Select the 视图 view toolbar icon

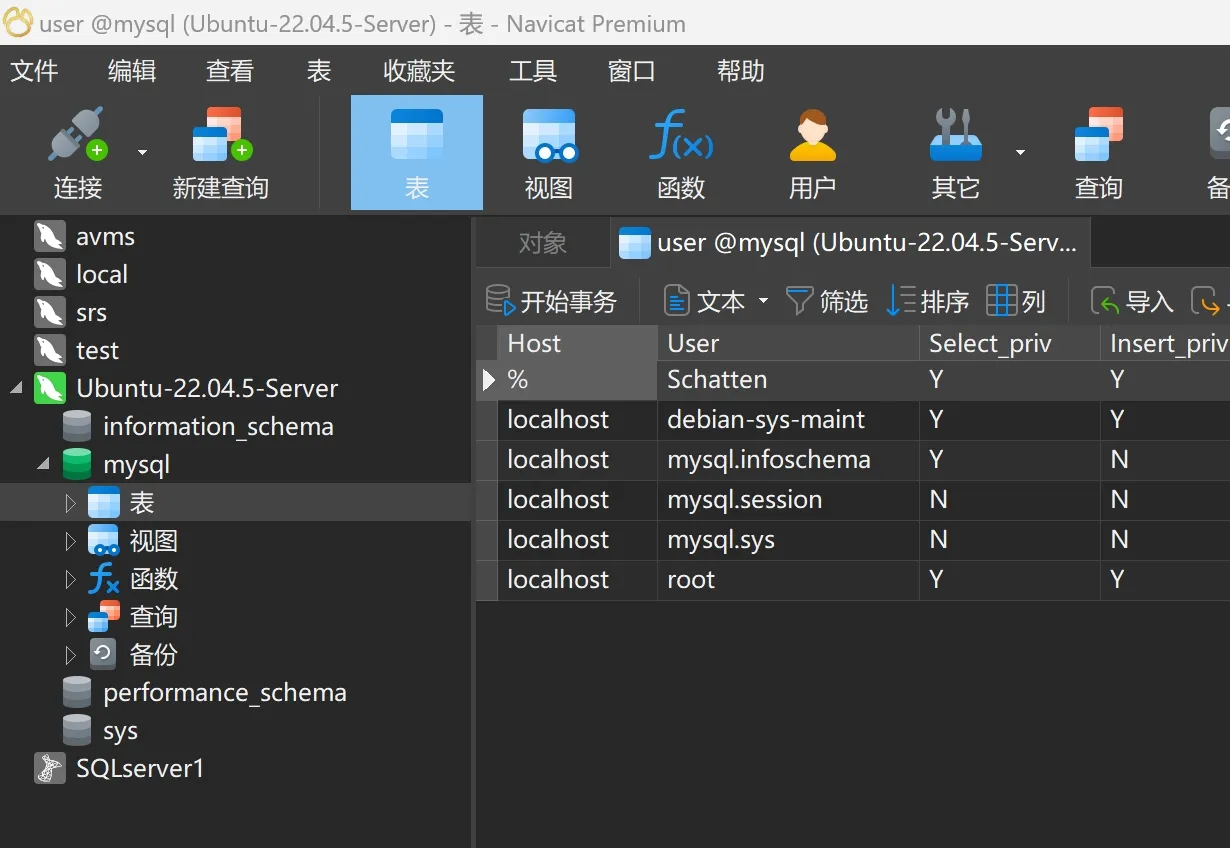[x=549, y=137]
